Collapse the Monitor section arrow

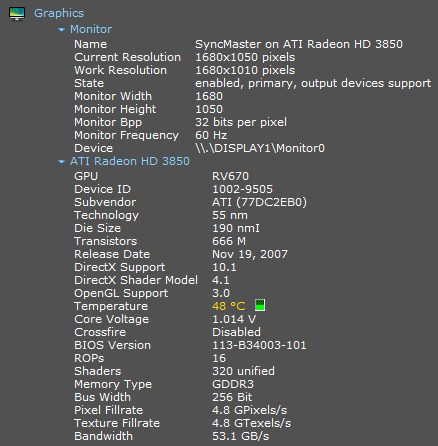point(61,30)
